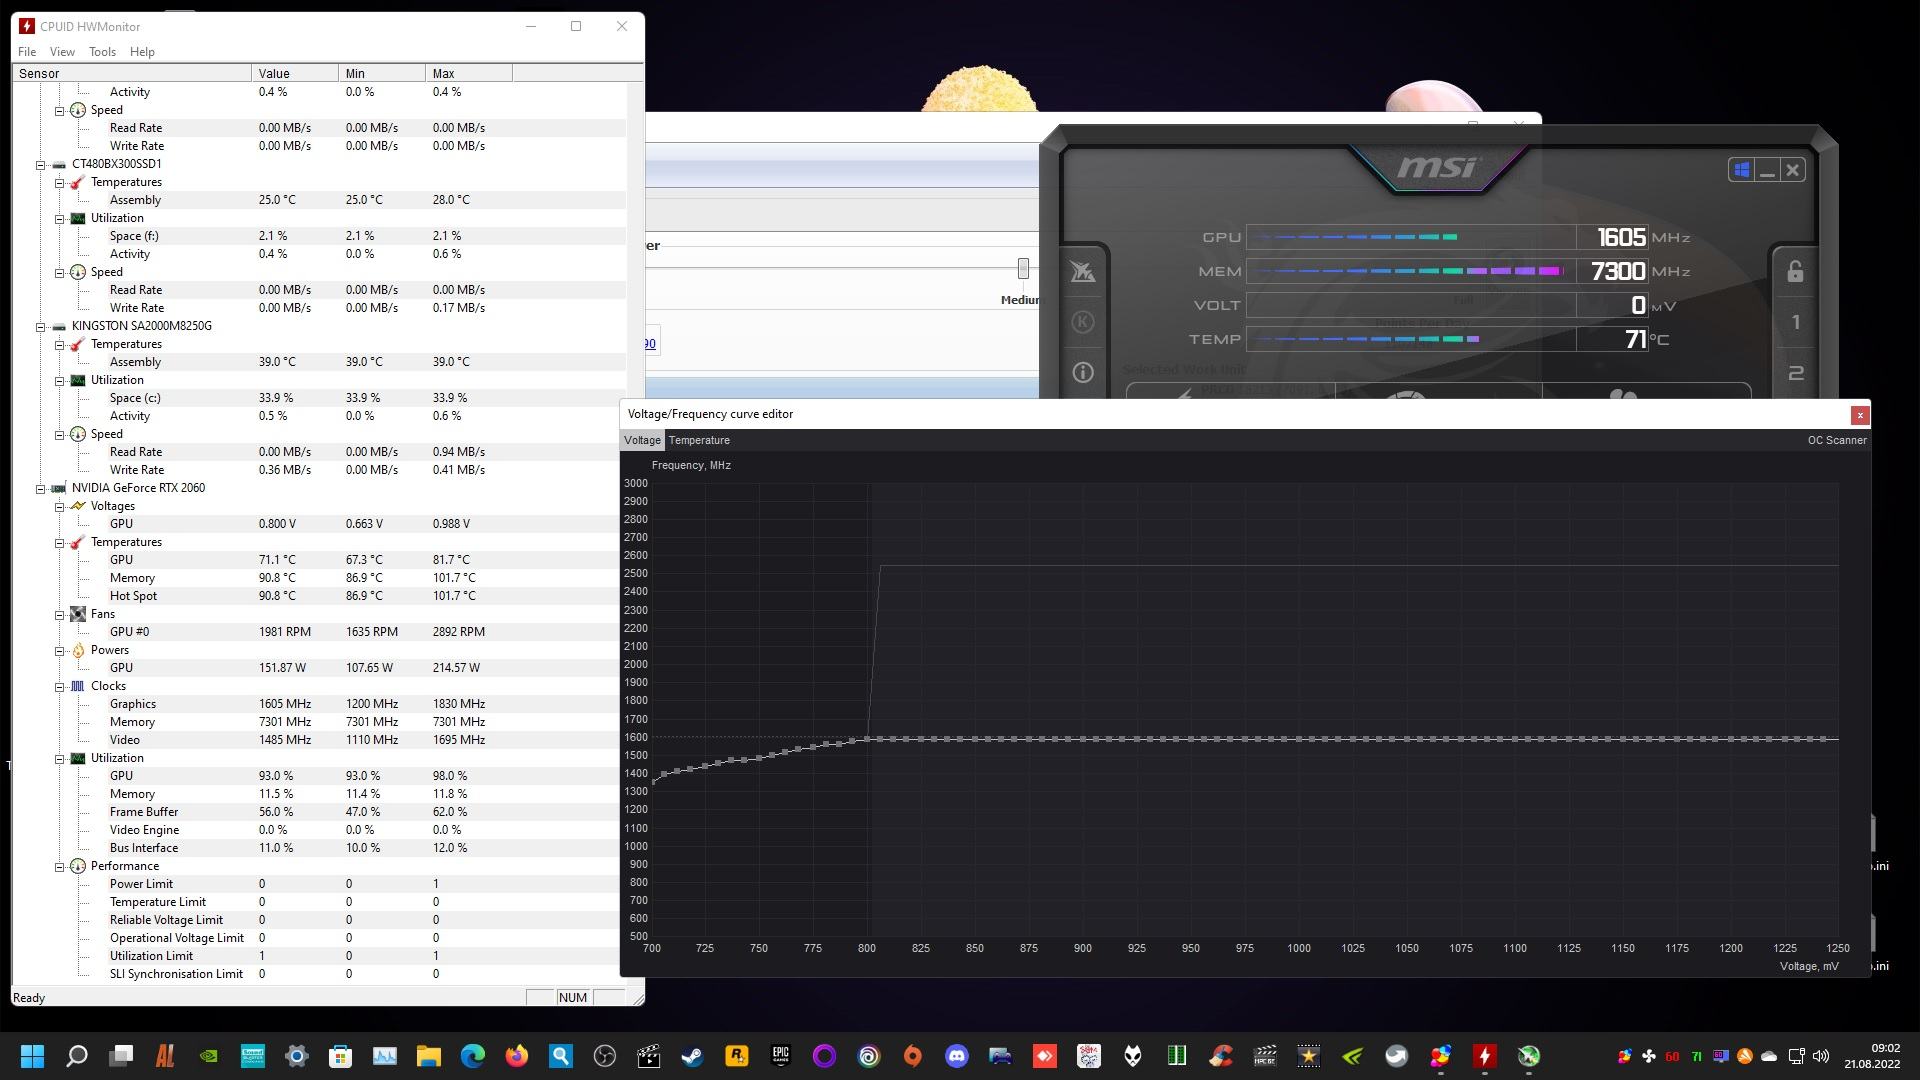Click the Value column header
1920x1080 pixels.
295,73
